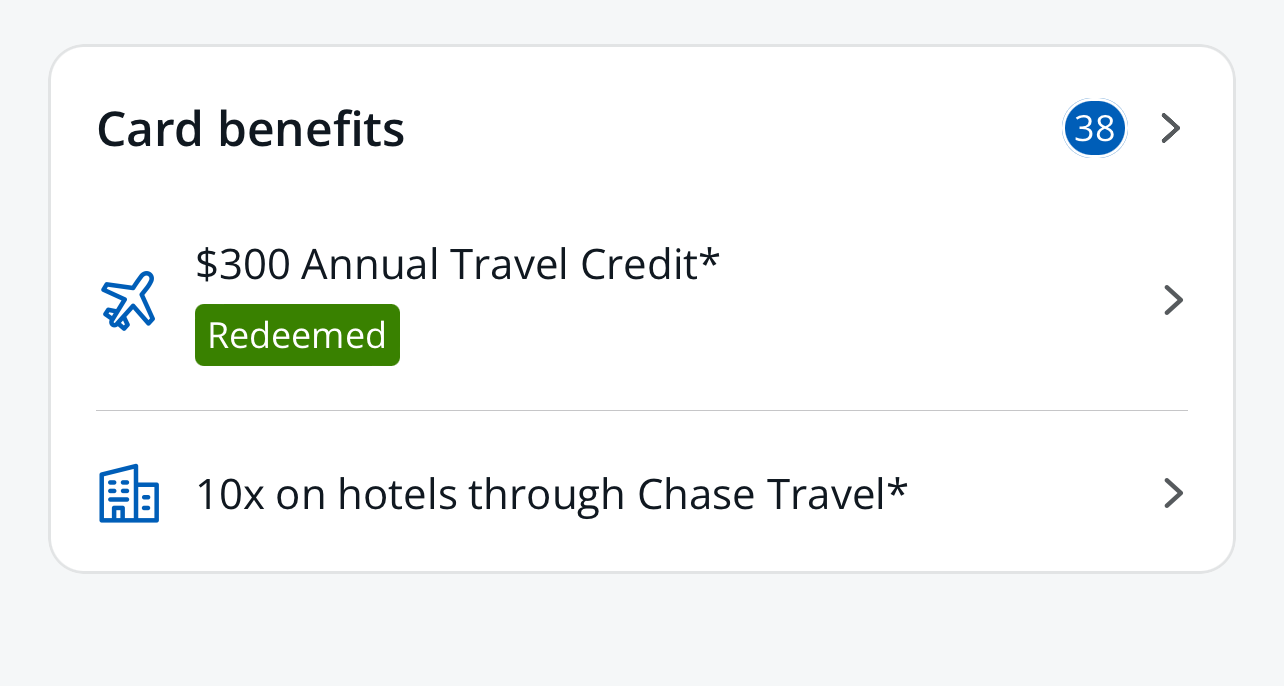1284x686 pixels.
Task: Open the $300 Annual Travel Credit benefit
Action: (x=457, y=265)
